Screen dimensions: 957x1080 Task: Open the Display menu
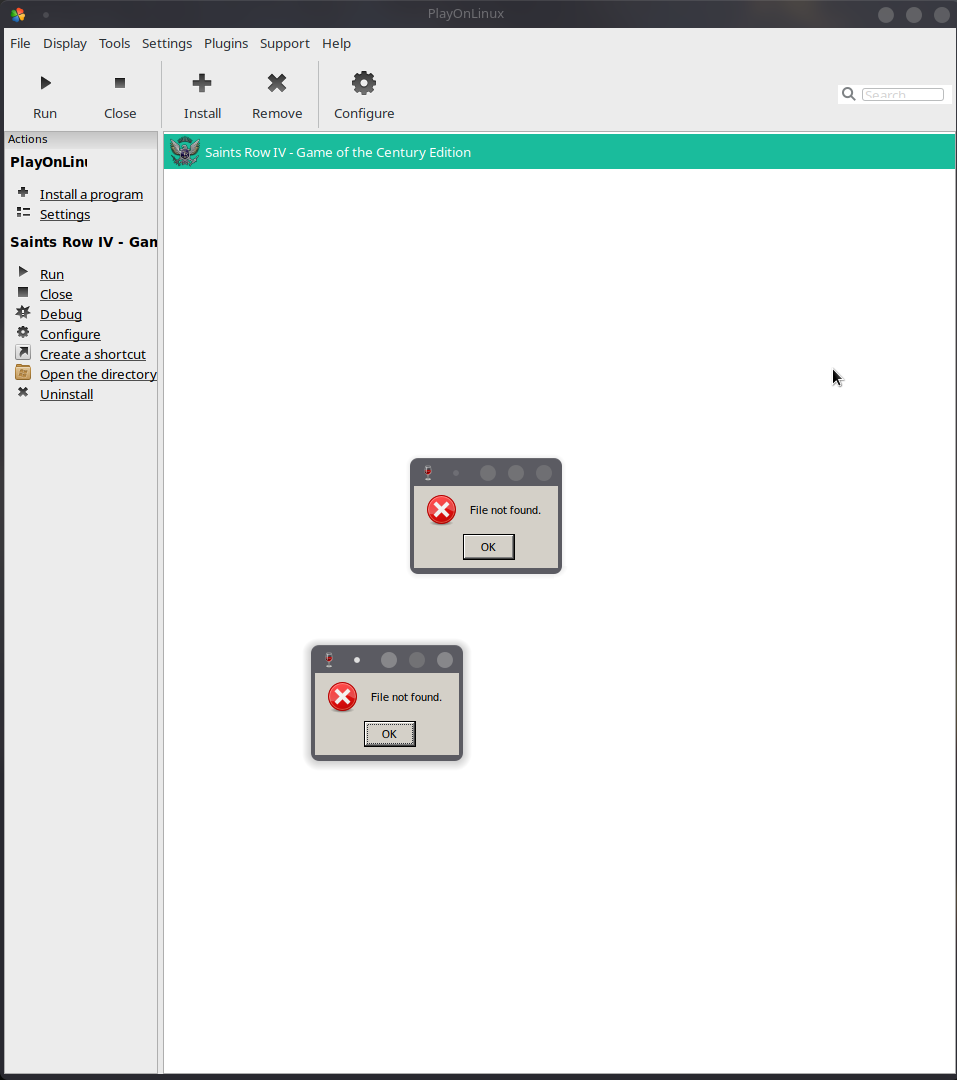click(65, 43)
